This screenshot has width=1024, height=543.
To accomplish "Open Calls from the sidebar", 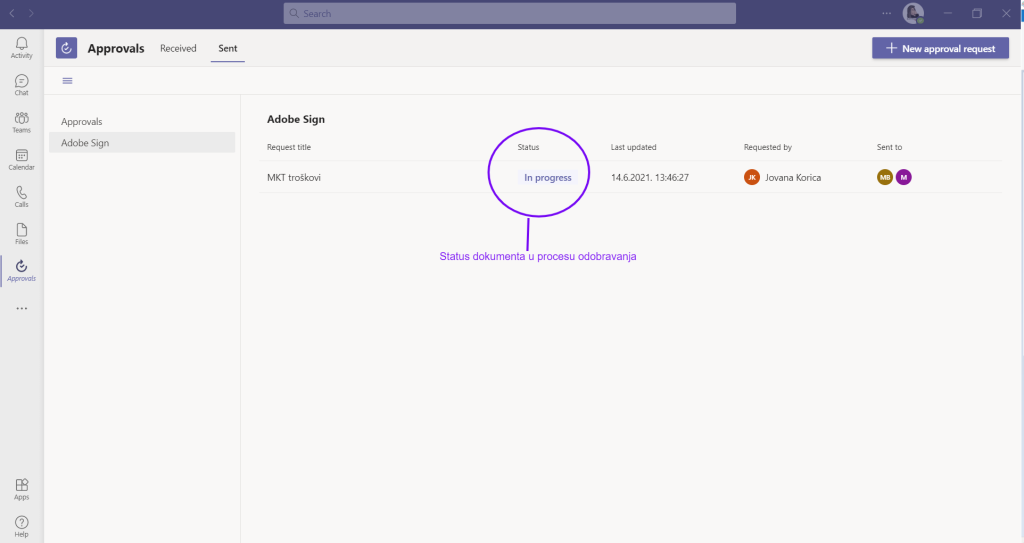I will pyautogui.click(x=21, y=196).
